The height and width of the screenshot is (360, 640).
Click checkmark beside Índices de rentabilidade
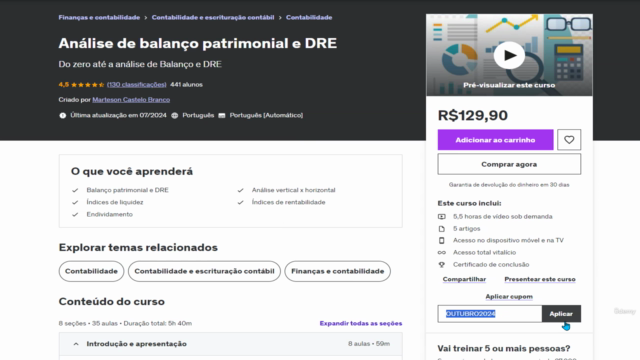point(240,202)
